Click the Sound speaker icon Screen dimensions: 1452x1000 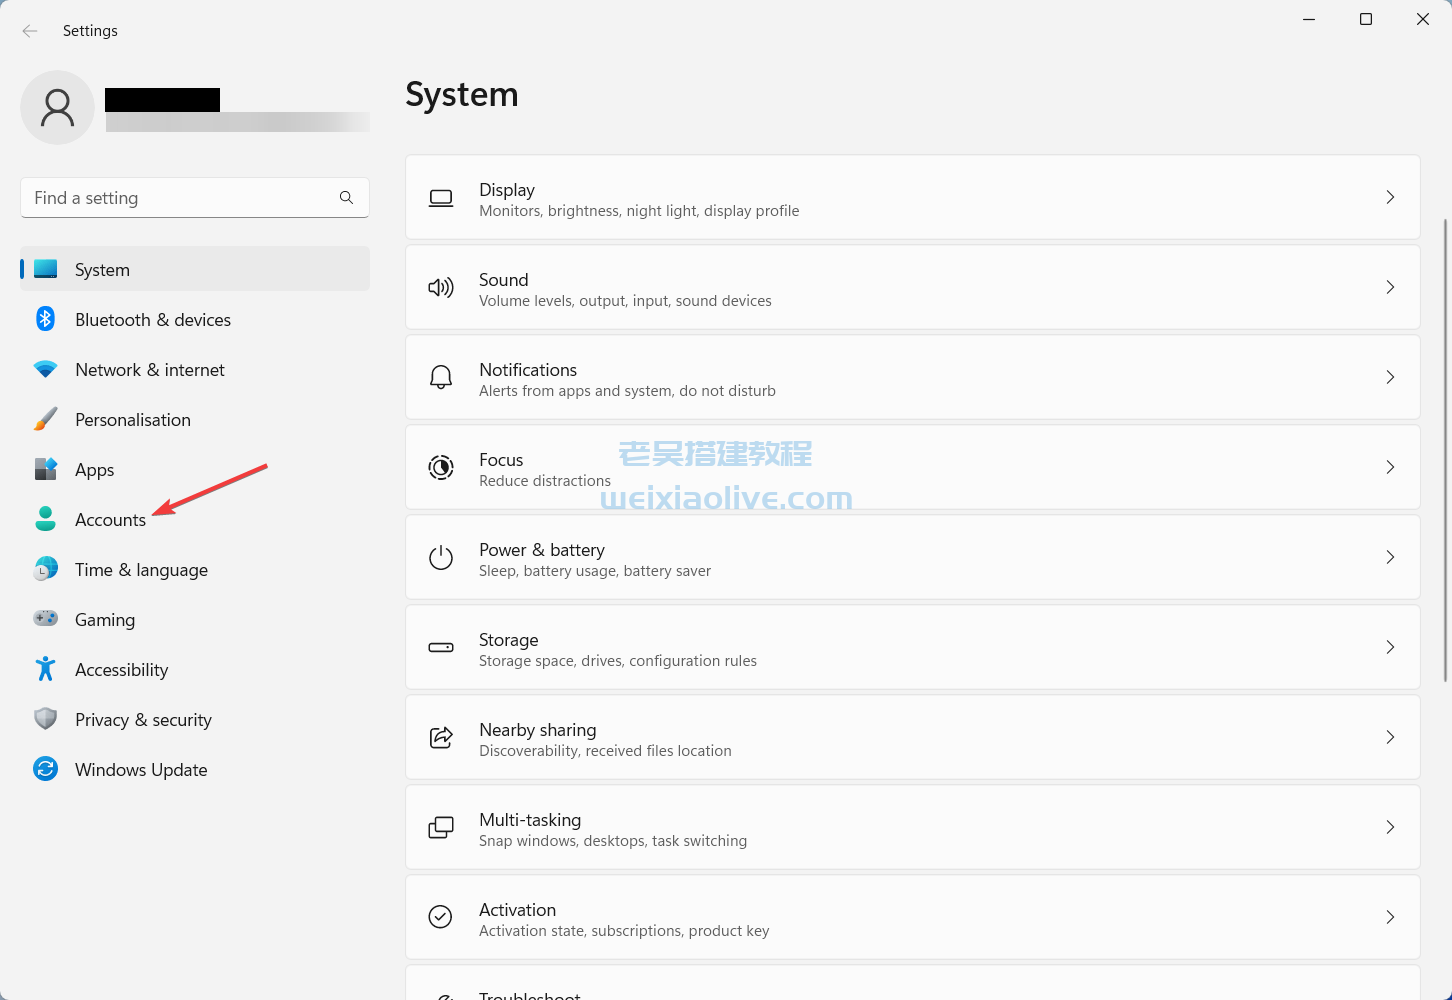441,288
